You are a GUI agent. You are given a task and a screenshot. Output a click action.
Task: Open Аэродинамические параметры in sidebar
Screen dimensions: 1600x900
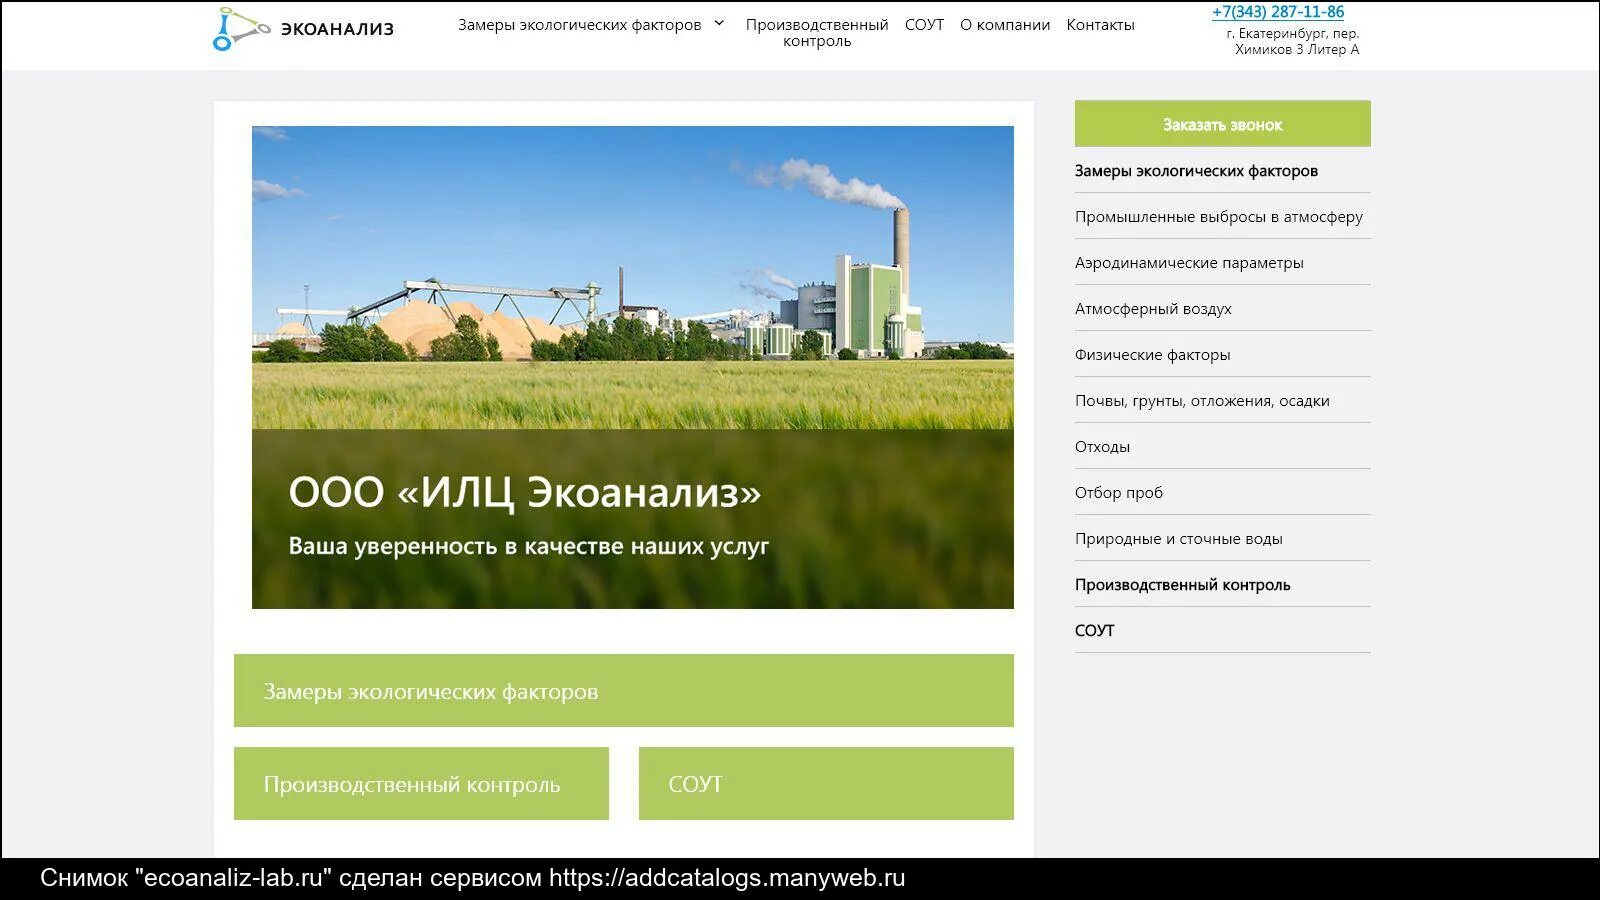click(1189, 263)
